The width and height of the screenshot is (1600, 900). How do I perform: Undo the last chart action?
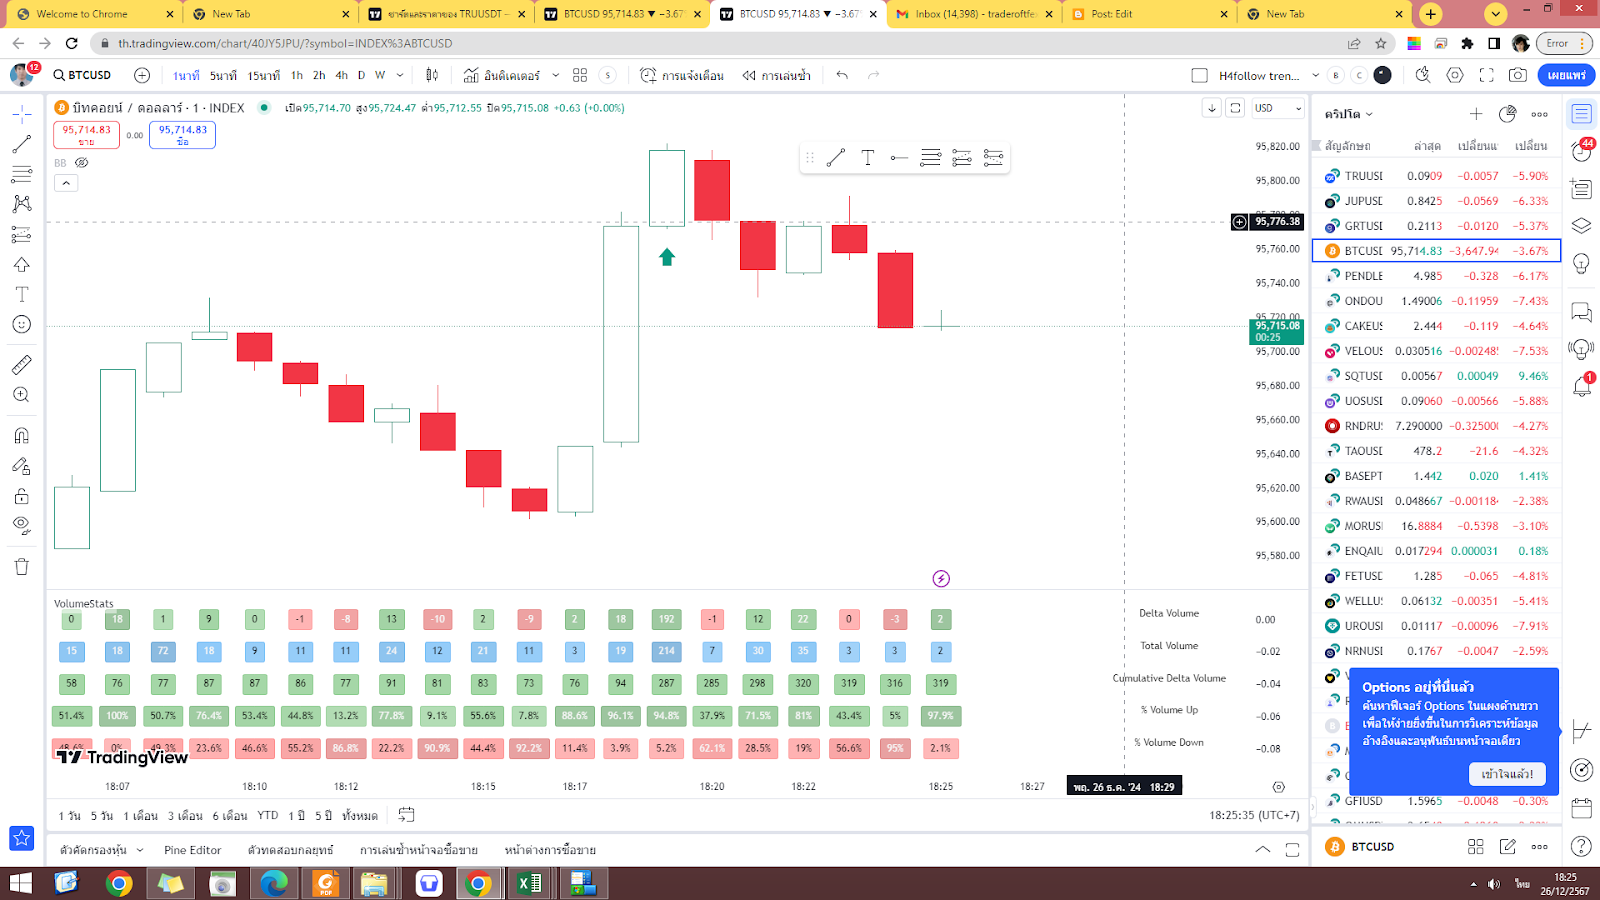tap(842, 75)
